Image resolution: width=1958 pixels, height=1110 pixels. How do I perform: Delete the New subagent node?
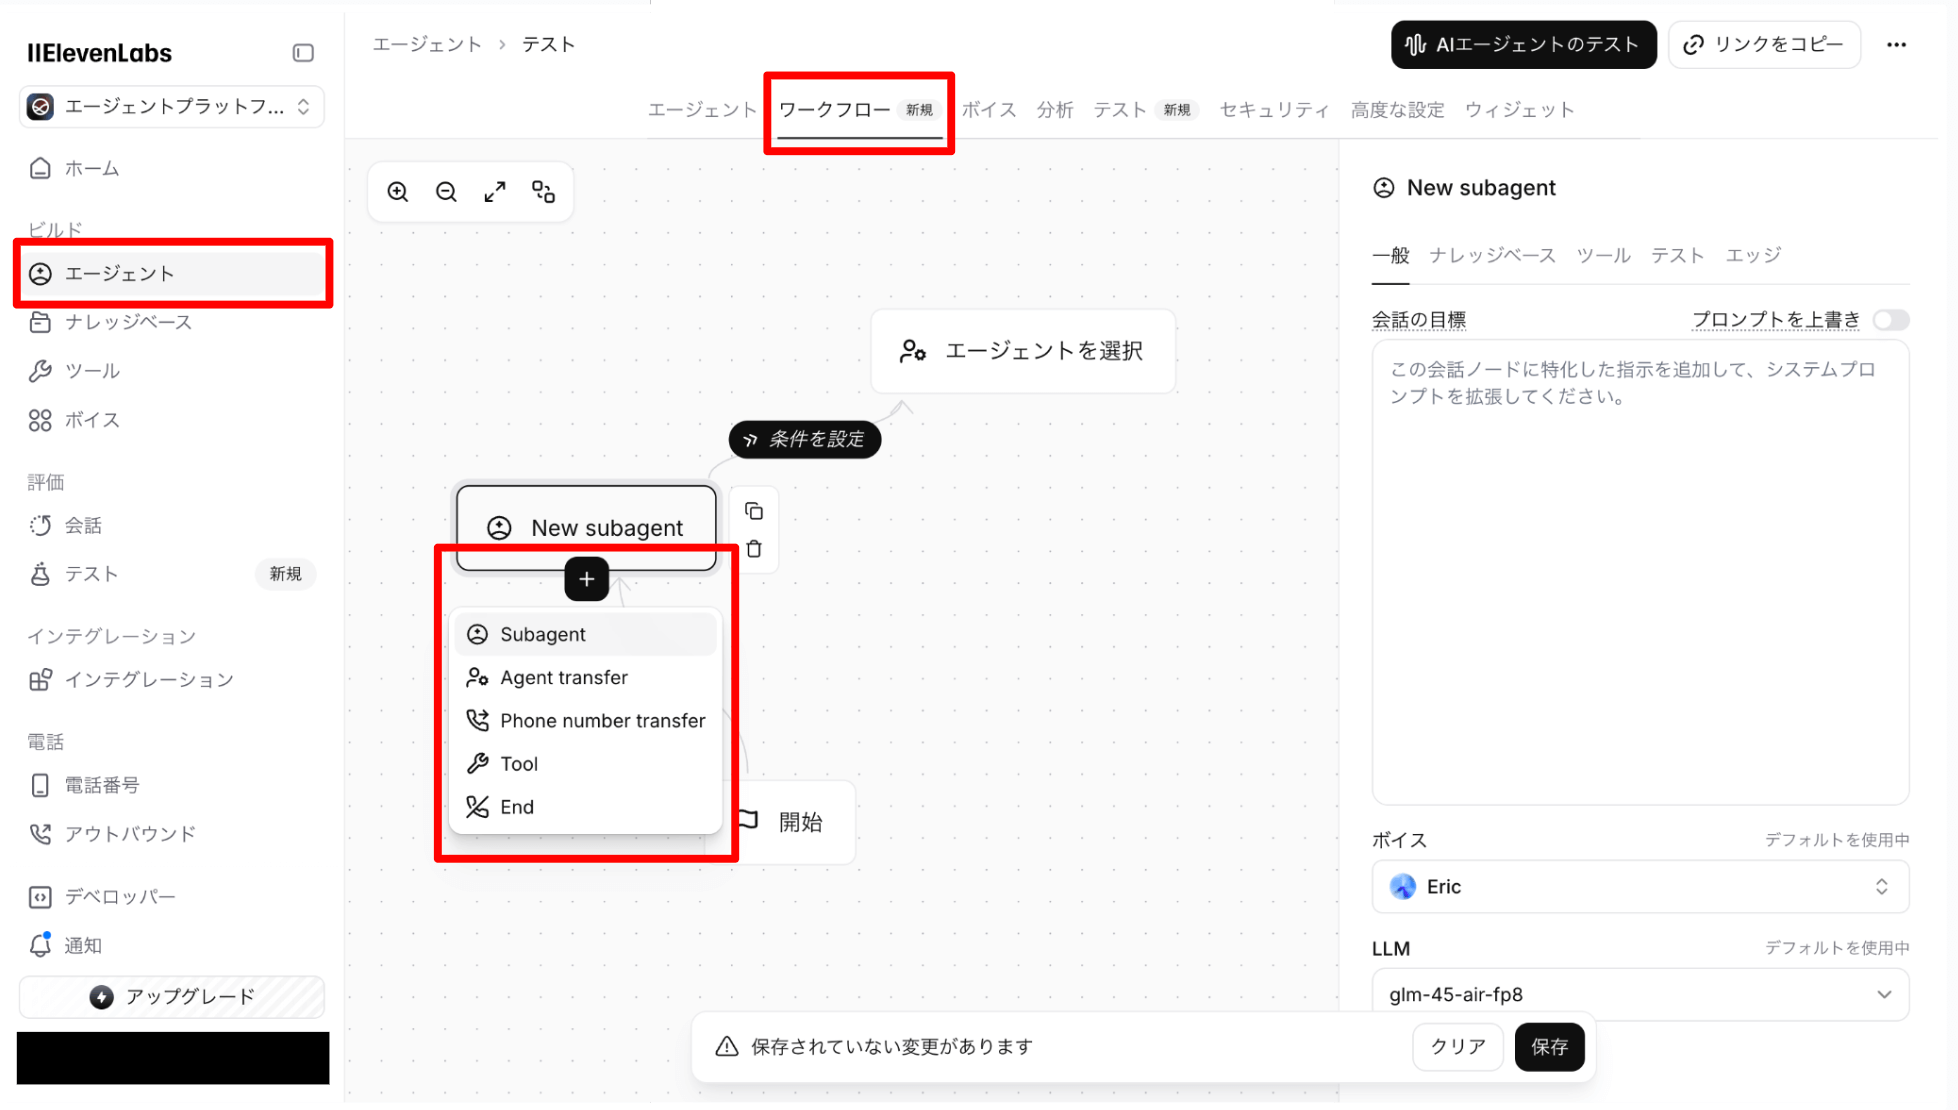[754, 549]
